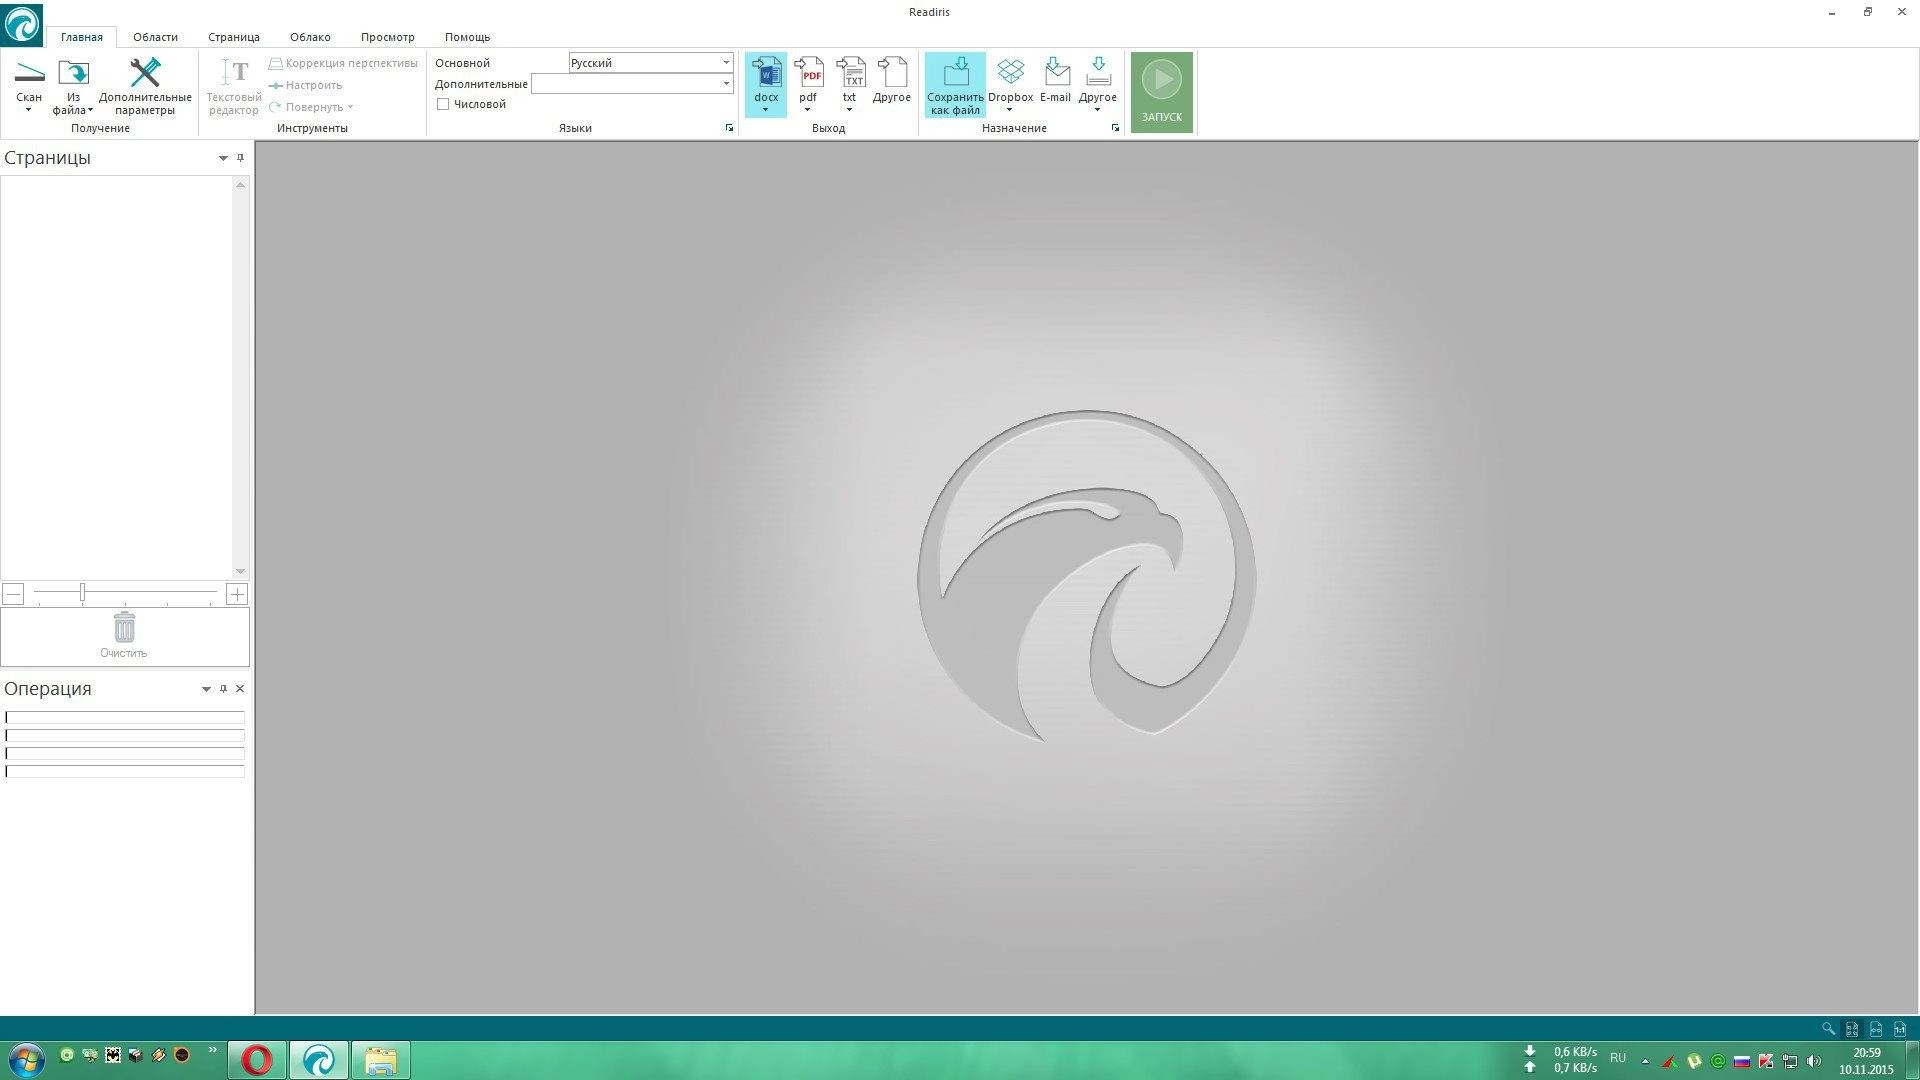This screenshot has width=1920, height=1080.
Task: Click Страницы list scroll down arrow
Action: click(240, 571)
